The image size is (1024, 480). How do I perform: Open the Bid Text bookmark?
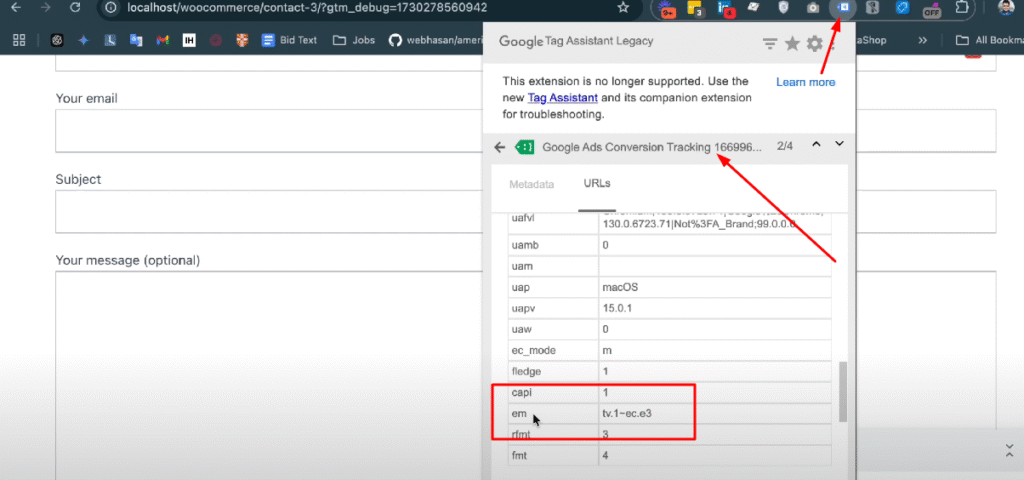[x=289, y=40]
